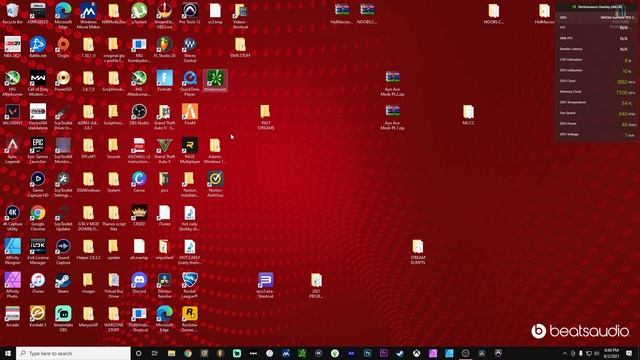Open the Google Chrome desktop shortcut

[38, 218]
